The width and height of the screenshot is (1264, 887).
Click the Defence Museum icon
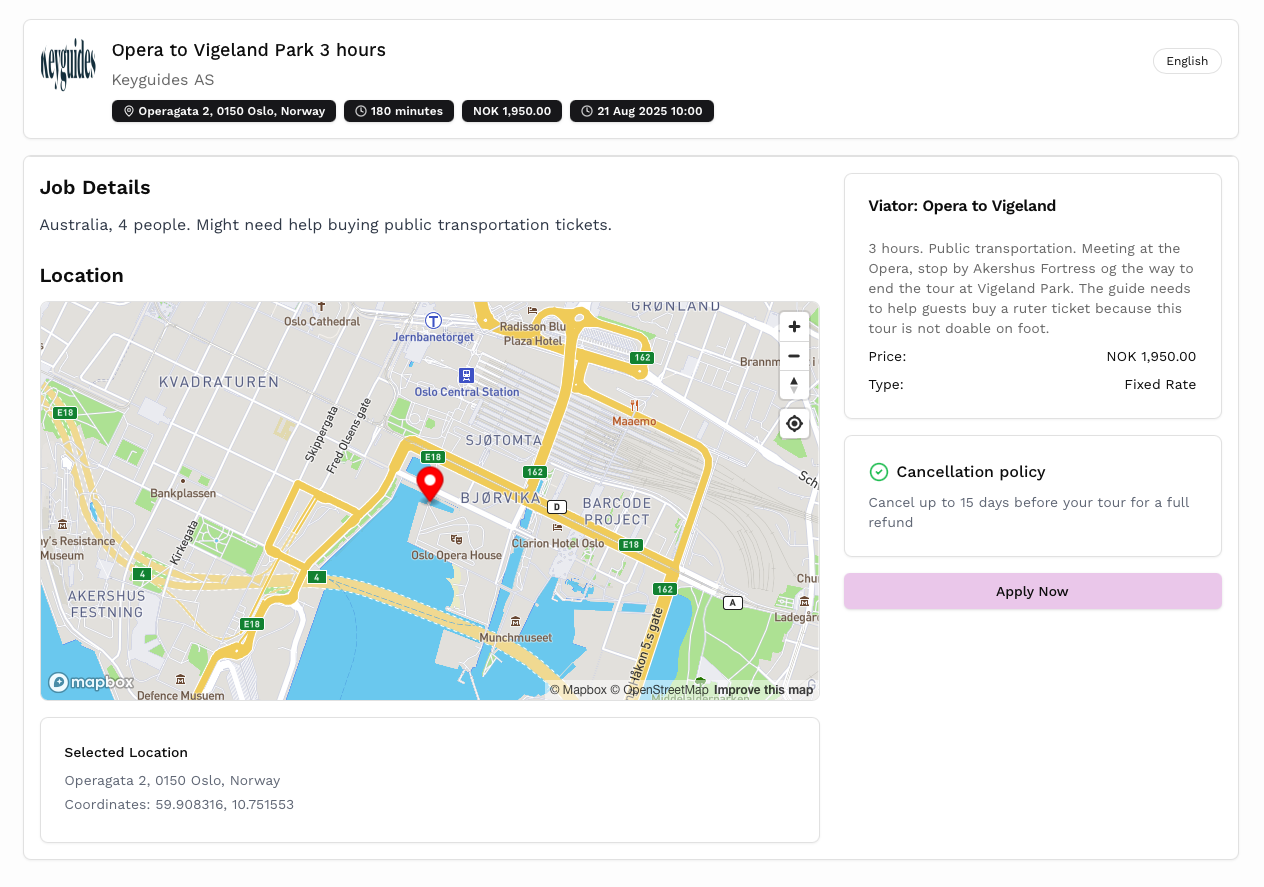180,679
